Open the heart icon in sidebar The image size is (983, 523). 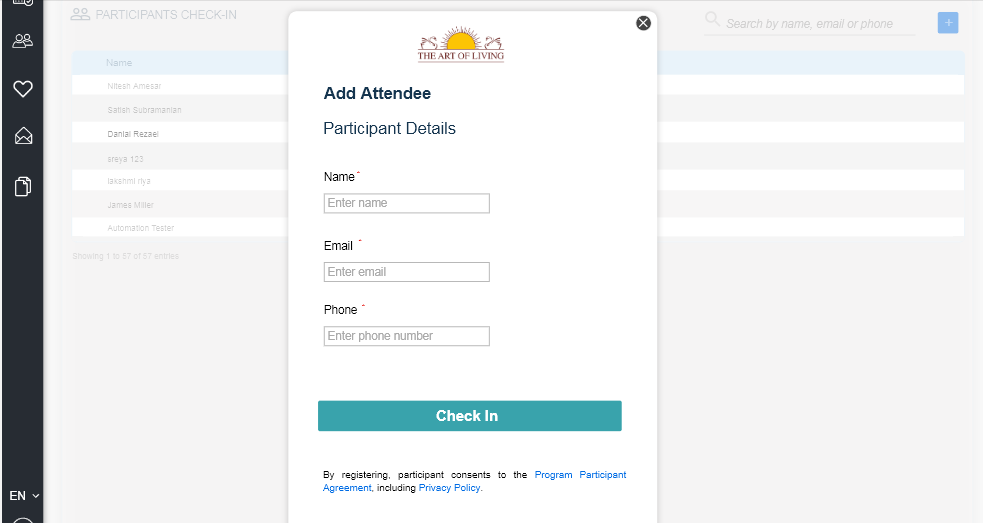pyautogui.click(x=23, y=89)
